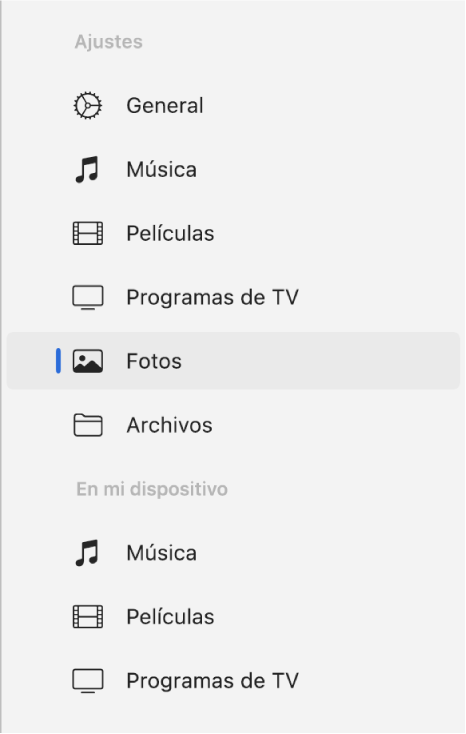Viewport: 466px width, 734px height.
Task: Show Películas in En mi dispositivo
Action: [233, 617]
